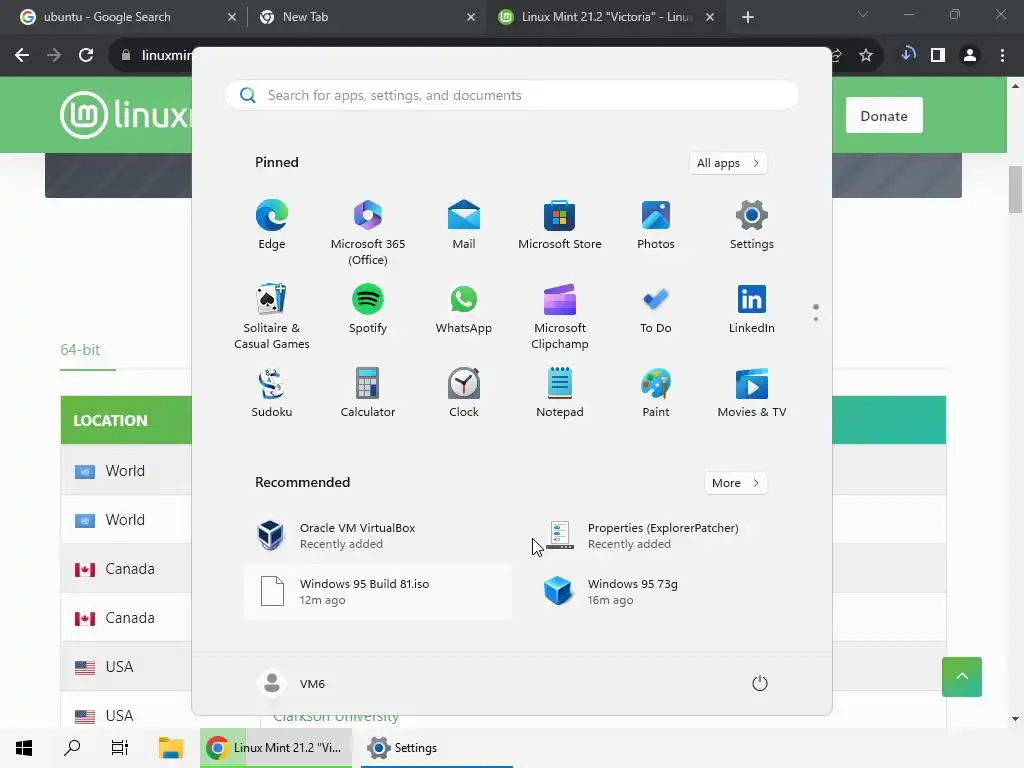The image size is (1024, 768).
Task: Open Windows 95 Build 81.iso file
Action: (379, 592)
